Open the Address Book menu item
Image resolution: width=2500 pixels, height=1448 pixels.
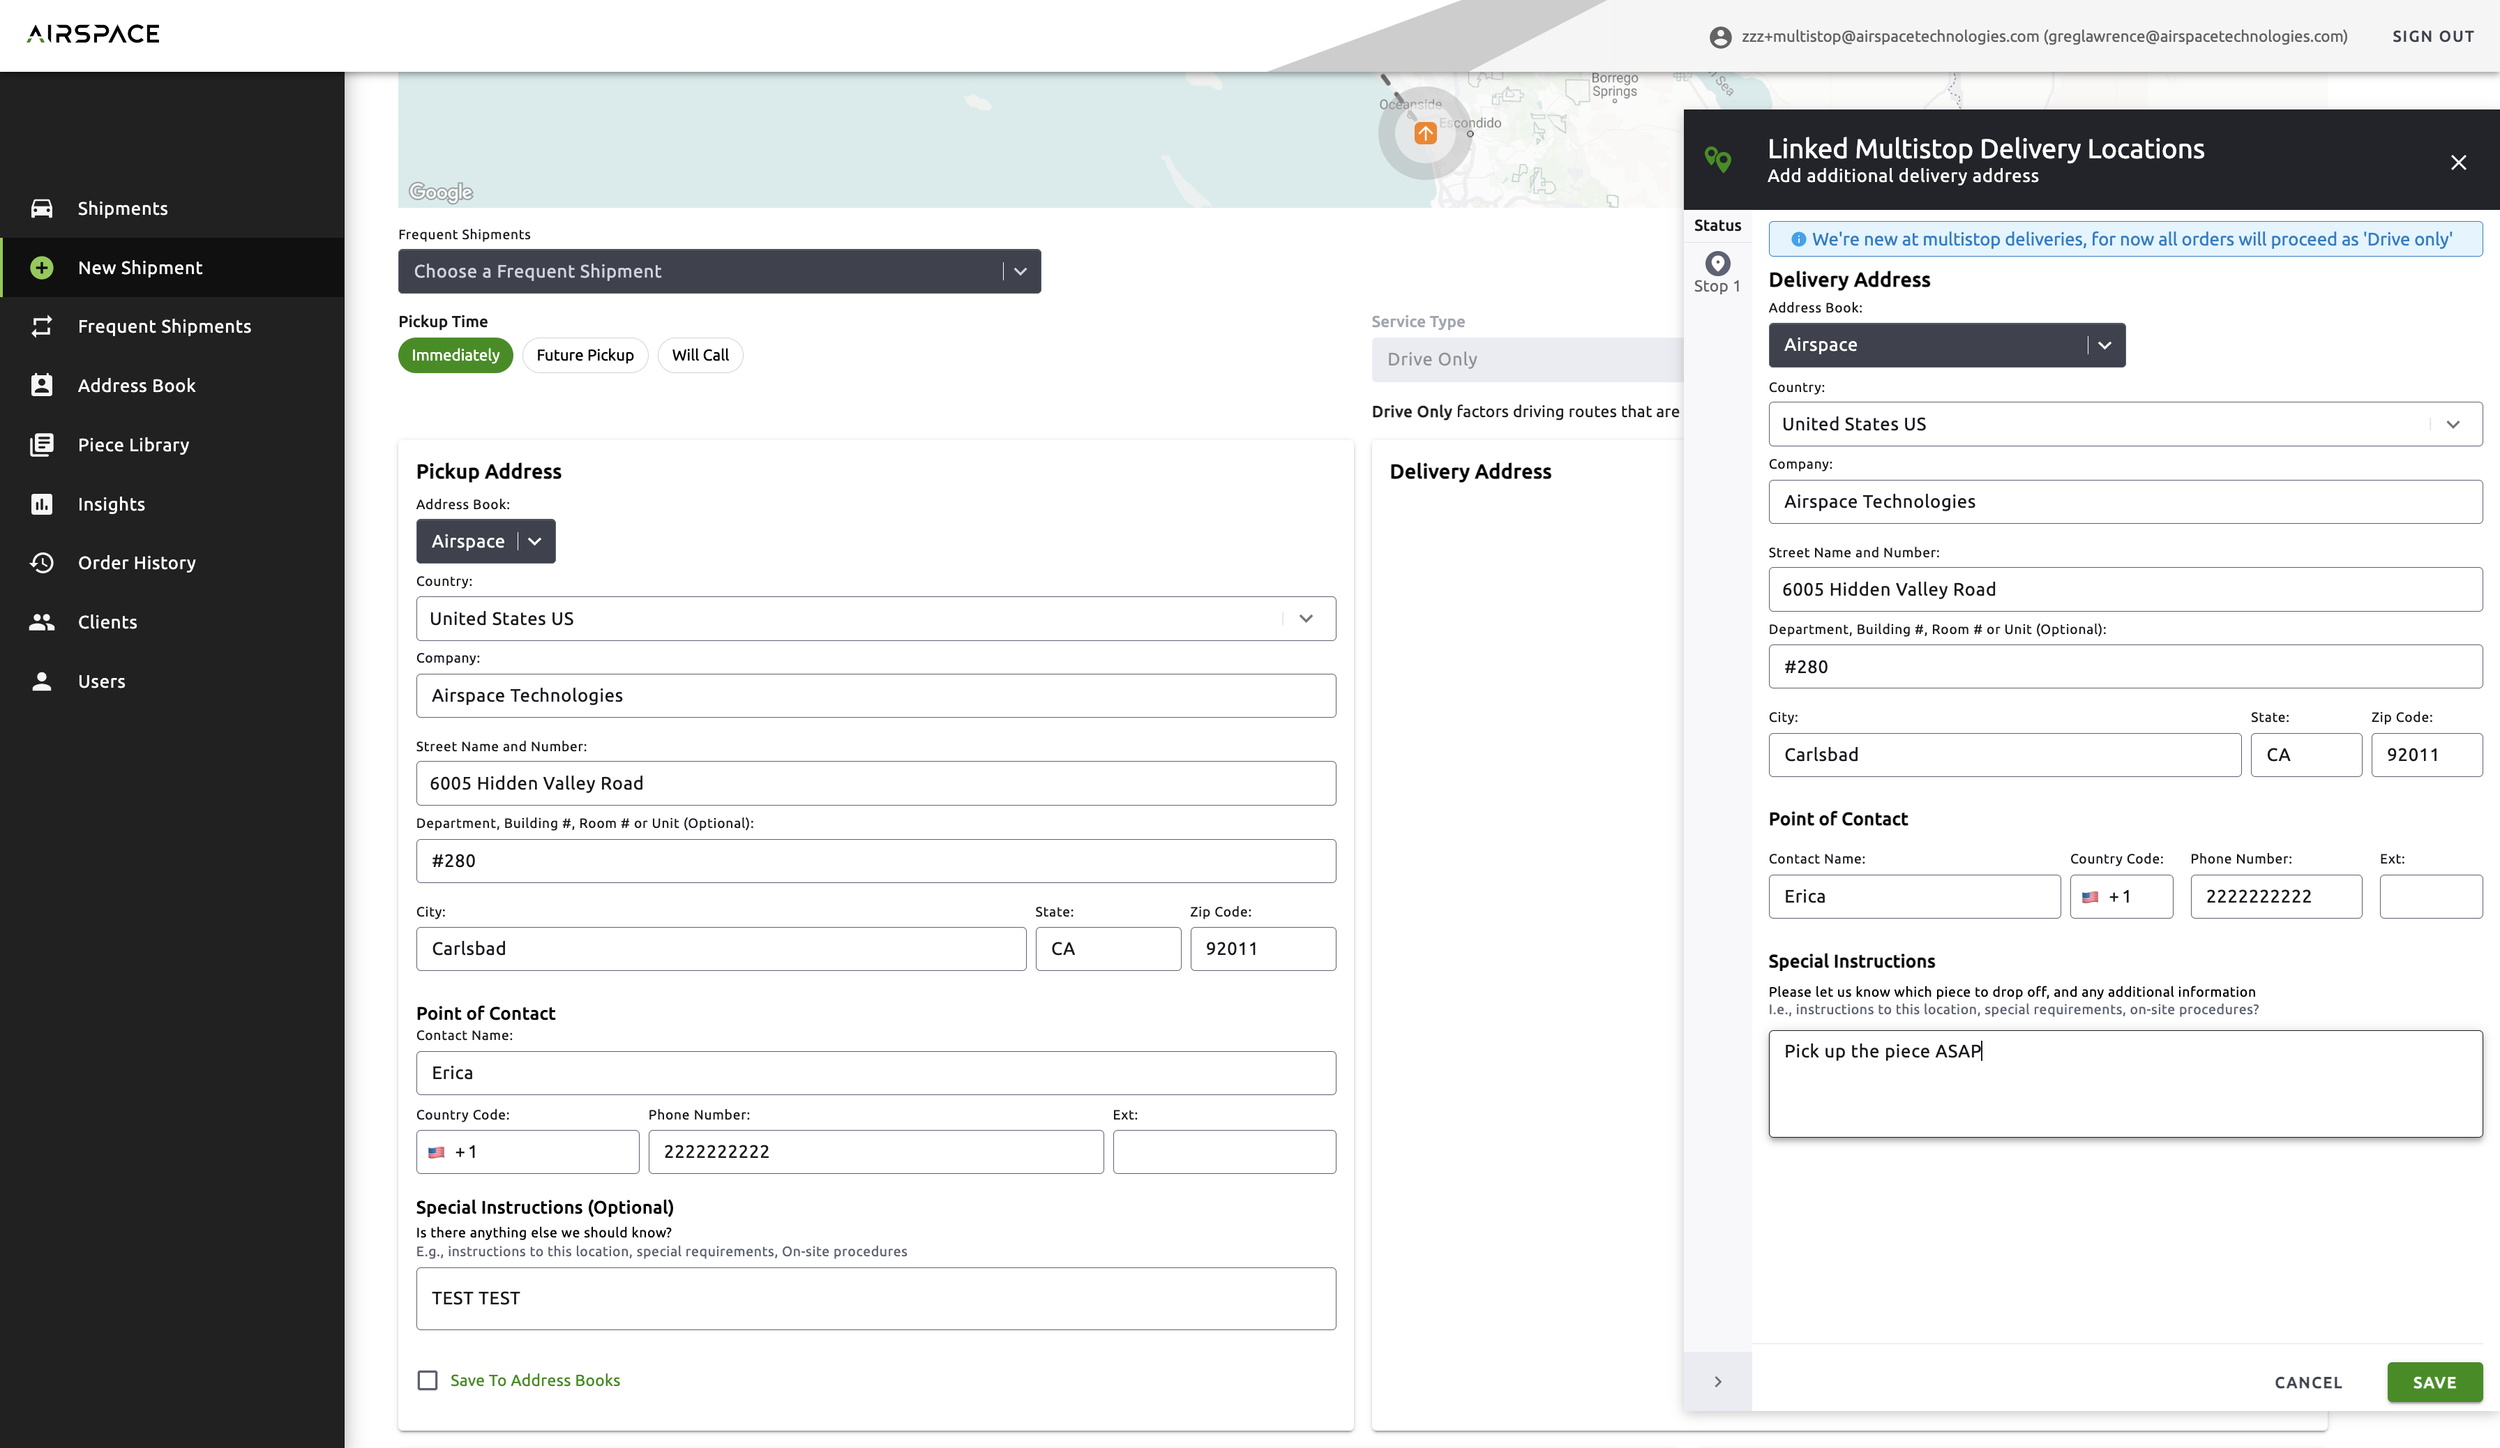tap(137, 386)
